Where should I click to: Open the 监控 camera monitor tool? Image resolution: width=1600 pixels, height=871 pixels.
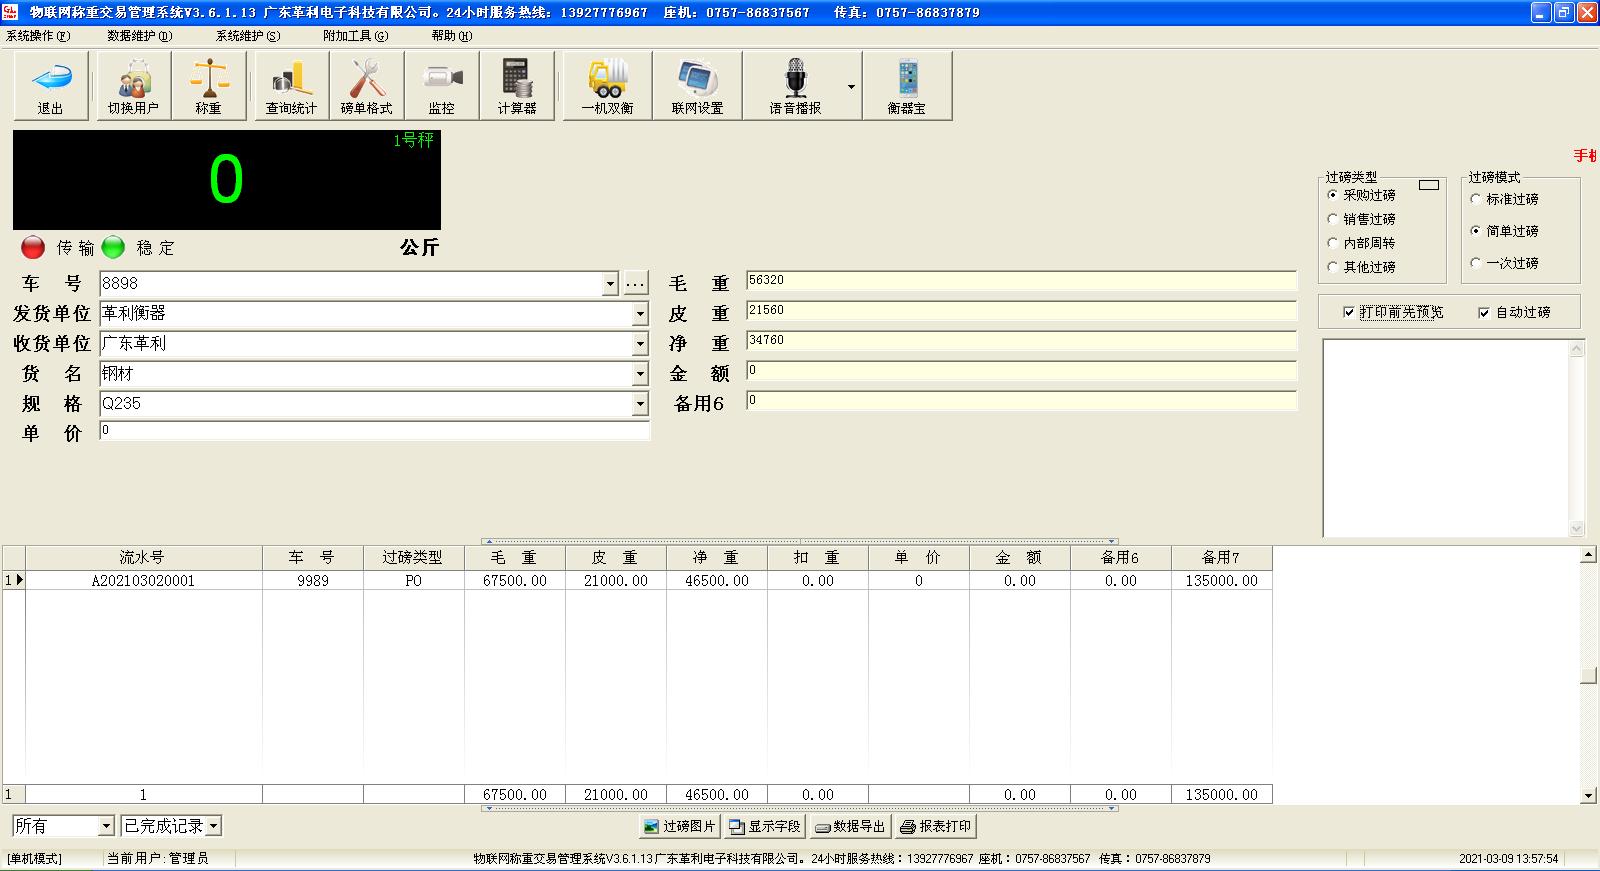(x=441, y=86)
